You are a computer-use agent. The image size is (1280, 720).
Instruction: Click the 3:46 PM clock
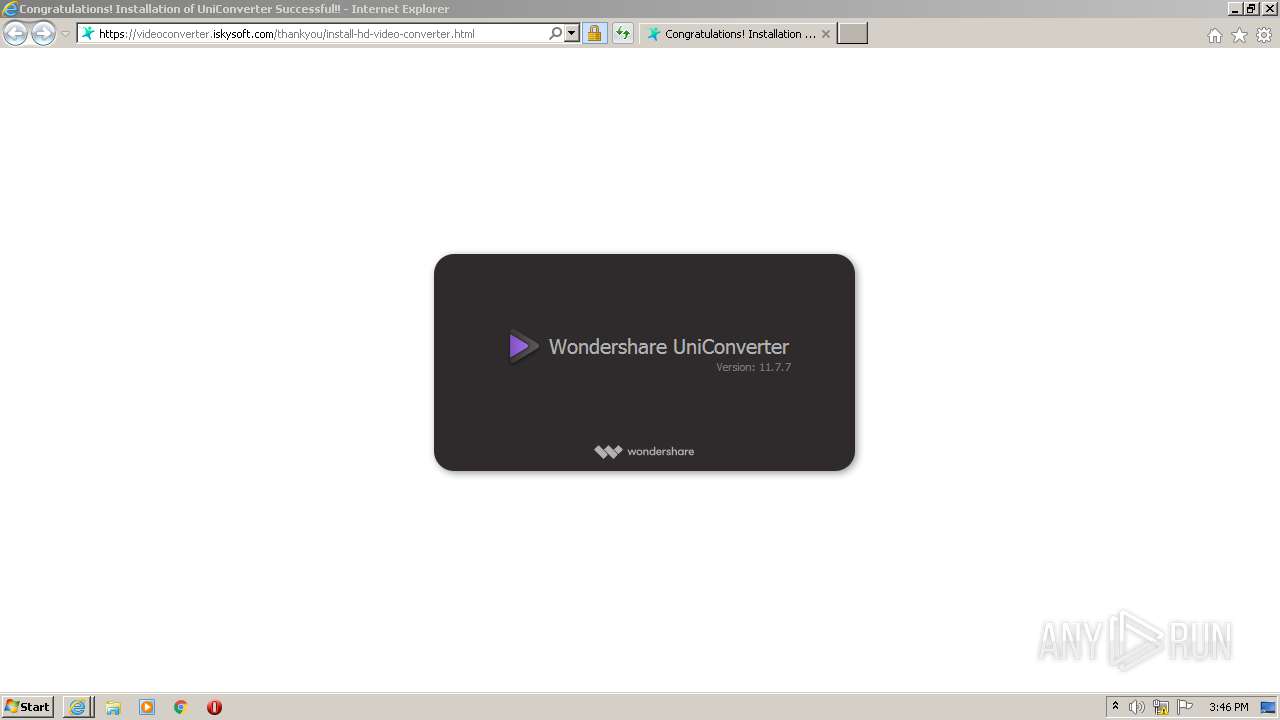[1228, 707]
